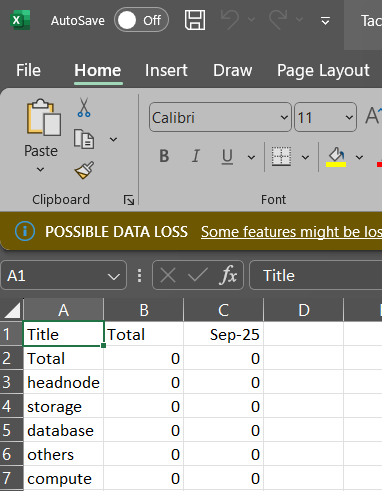Click the info icon in data loss bar
The width and height of the screenshot is (382, 491).
tap(25, 231)
